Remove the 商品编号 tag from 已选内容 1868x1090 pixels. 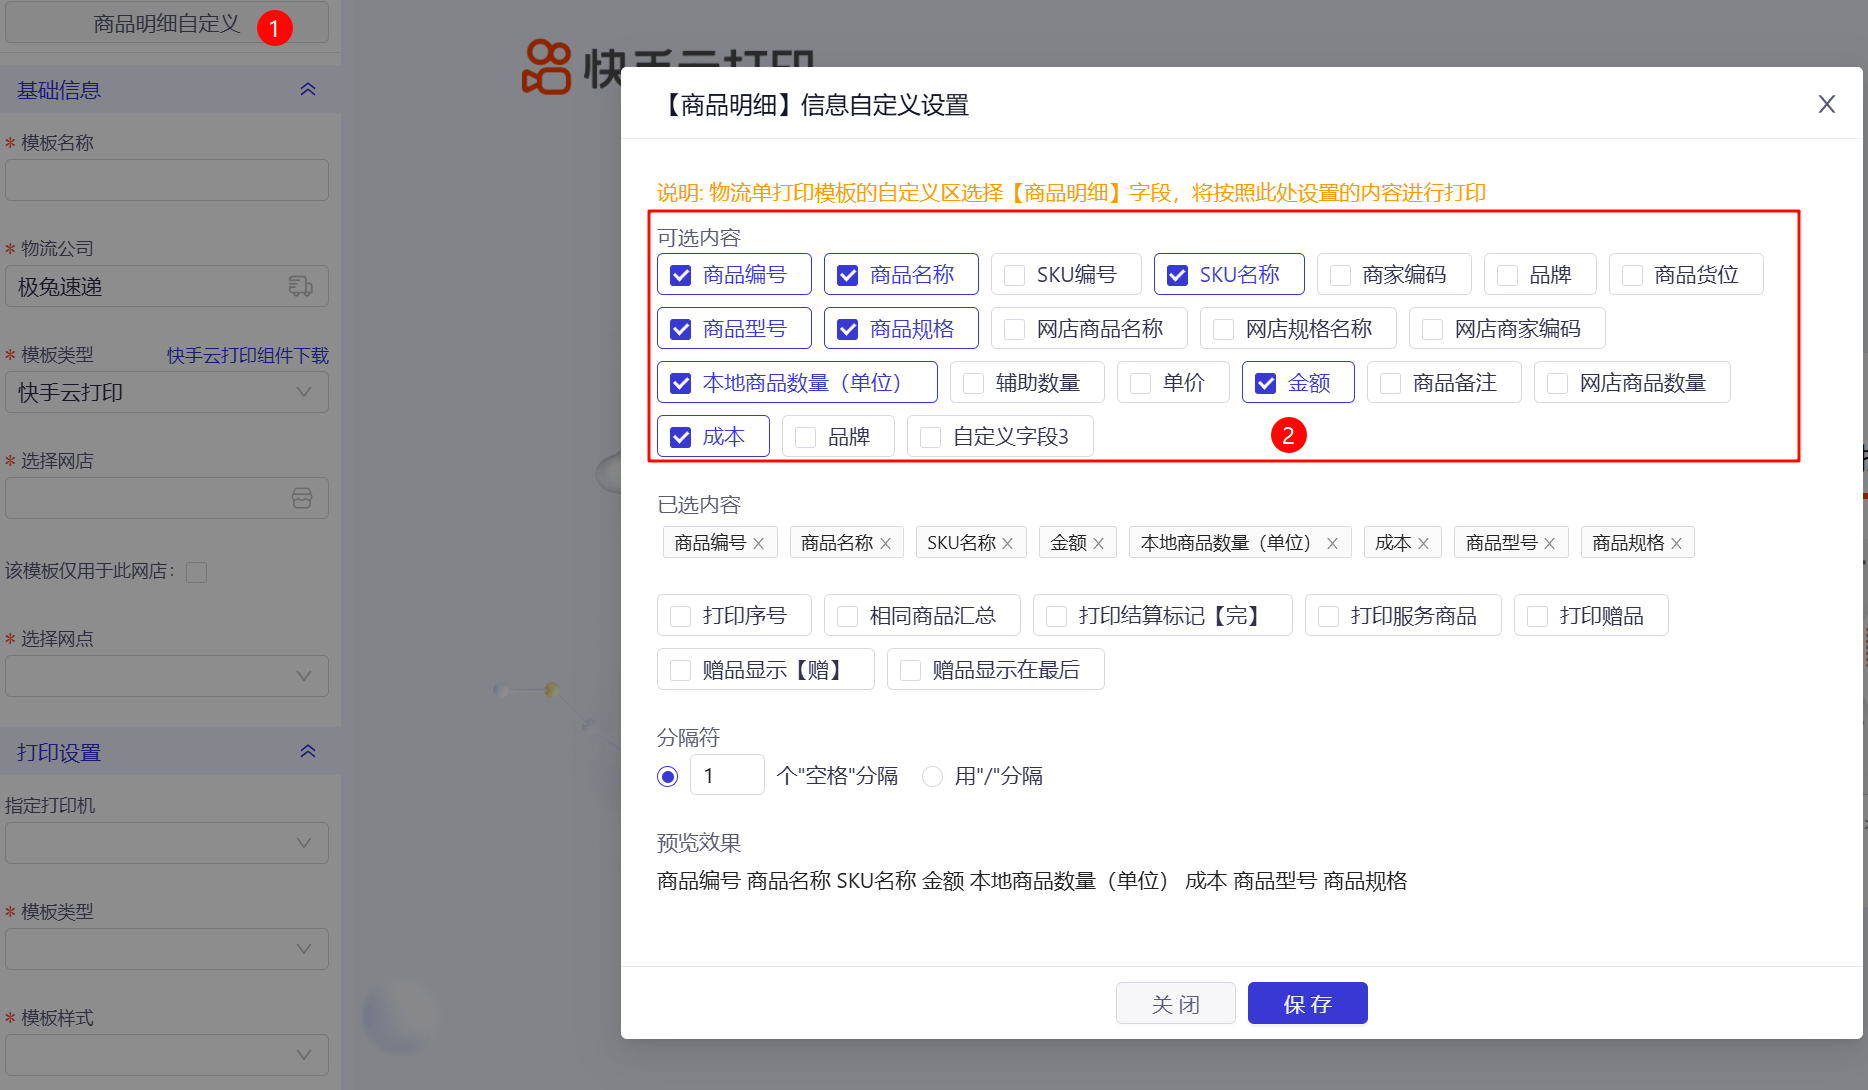pos(759,543)
